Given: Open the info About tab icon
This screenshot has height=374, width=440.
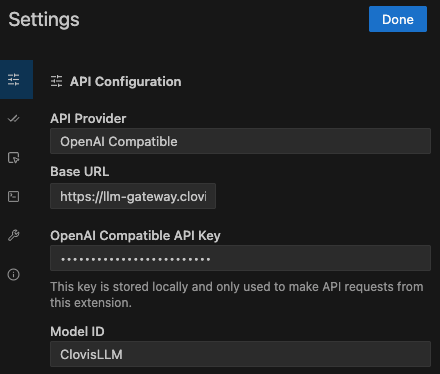Looking at the screenshot, I should [x=14, y=274].
